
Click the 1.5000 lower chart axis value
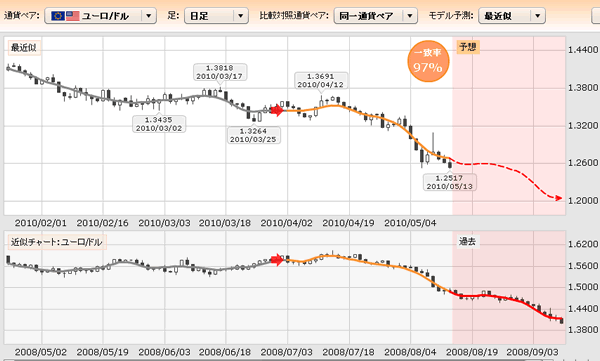tap(583, 287)
